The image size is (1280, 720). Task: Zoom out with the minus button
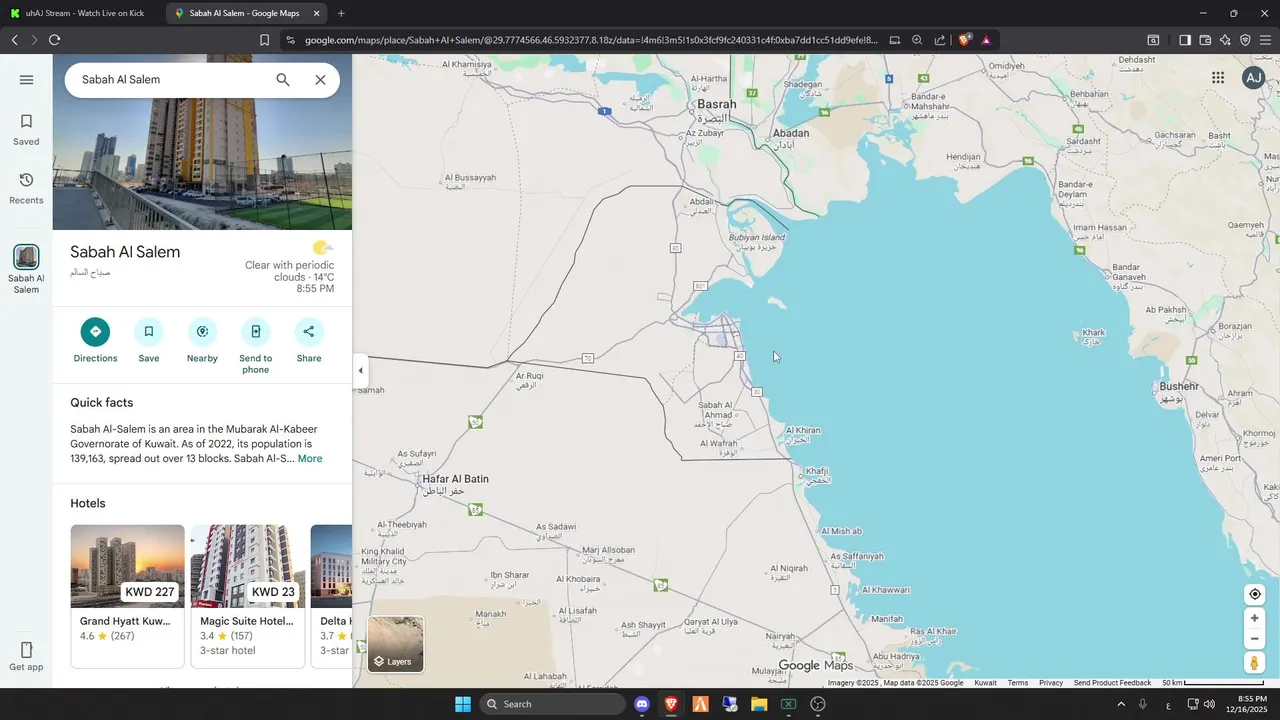tap(1255, 639)
